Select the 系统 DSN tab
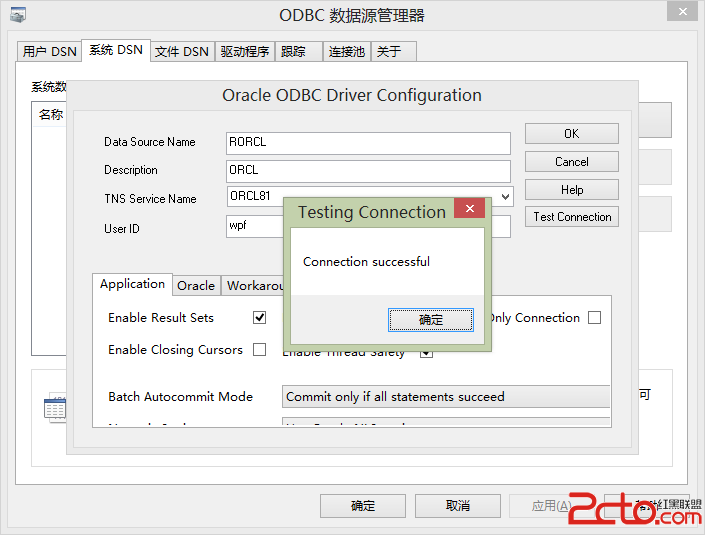This screenshot has height=535, width=705. coord(116,50)
